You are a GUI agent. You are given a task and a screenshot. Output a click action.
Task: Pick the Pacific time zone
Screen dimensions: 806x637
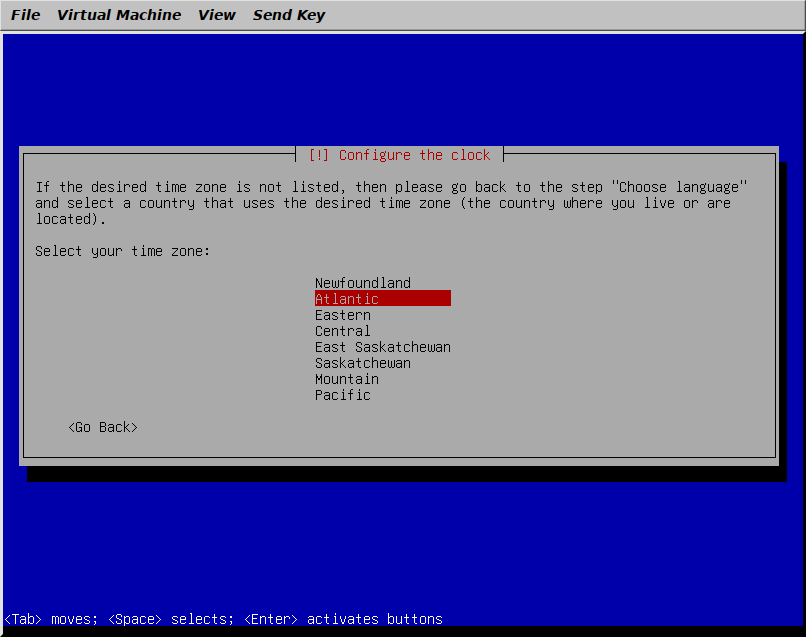coord(342,395)
